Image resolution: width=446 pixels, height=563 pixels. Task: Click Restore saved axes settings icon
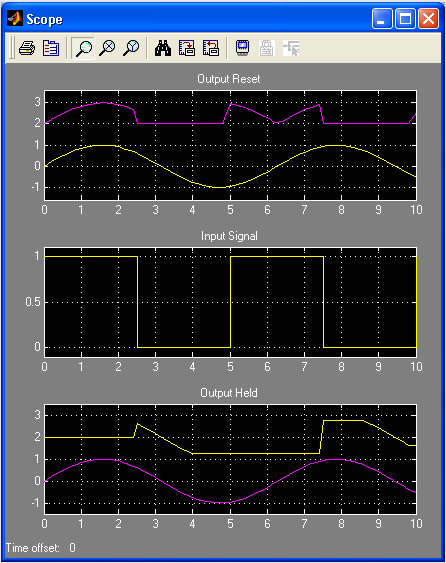[x=211, y=48]
